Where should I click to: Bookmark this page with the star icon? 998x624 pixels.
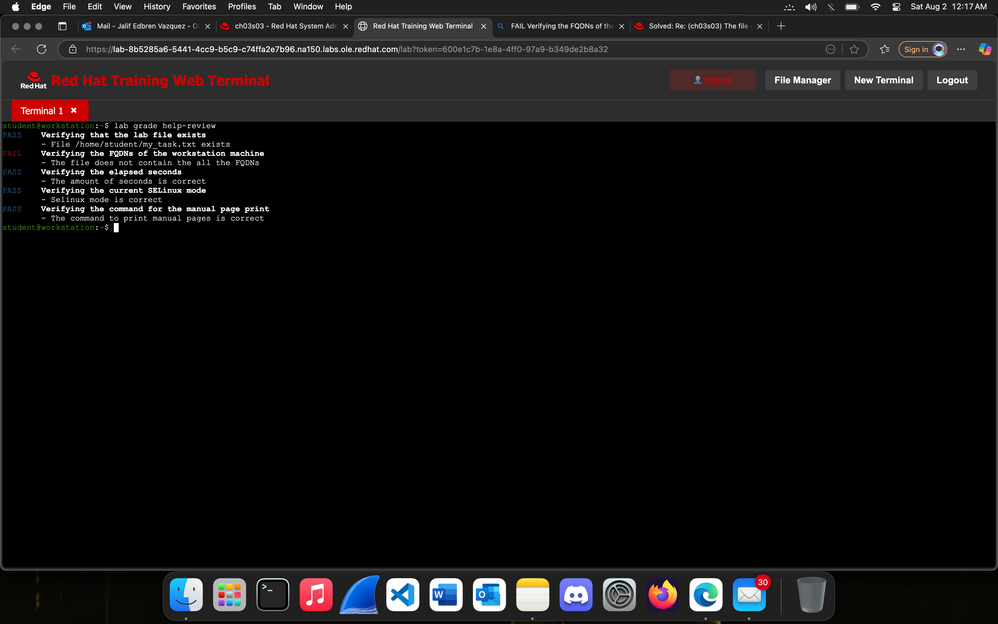tap(854, 49)
